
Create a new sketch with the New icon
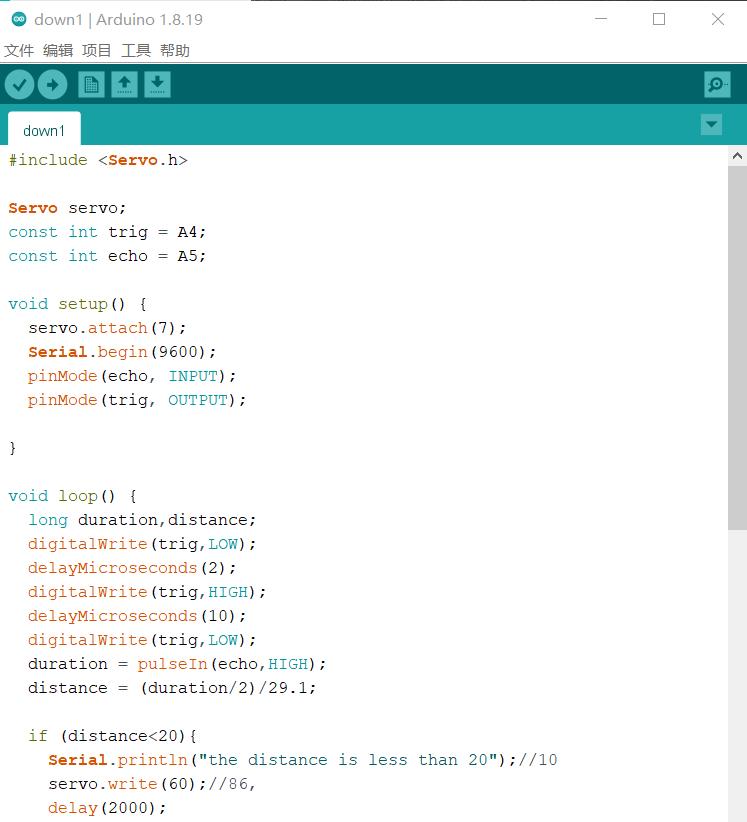point(91,84)
